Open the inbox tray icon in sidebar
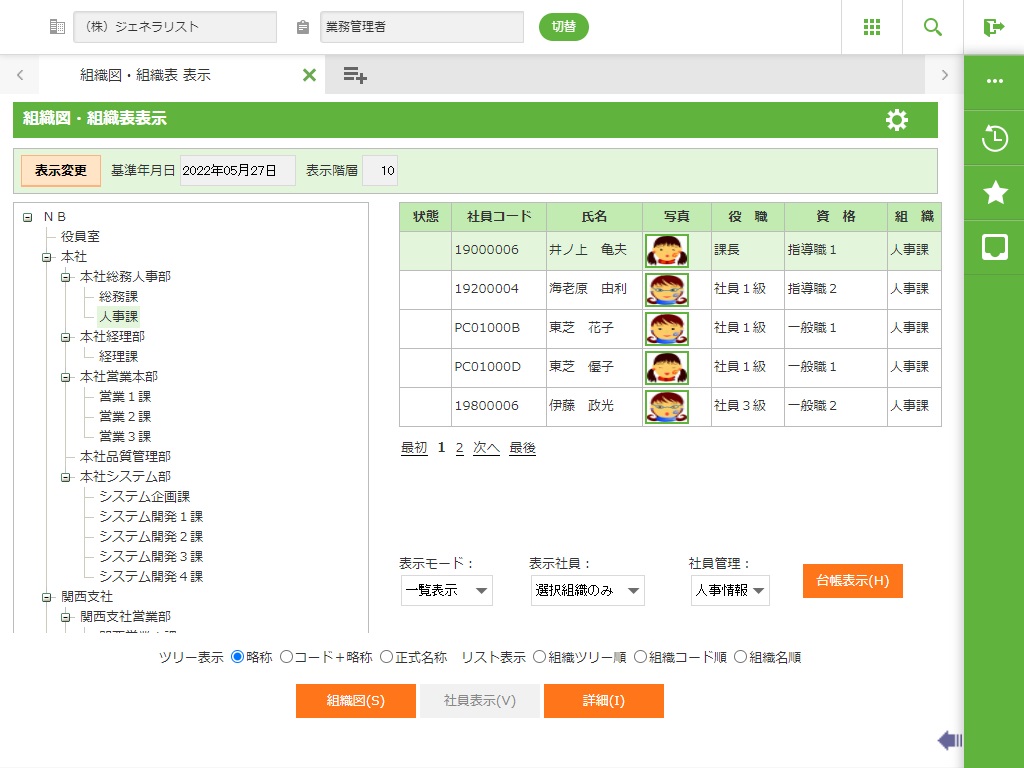1024x768 pixels. coord(994,247)
